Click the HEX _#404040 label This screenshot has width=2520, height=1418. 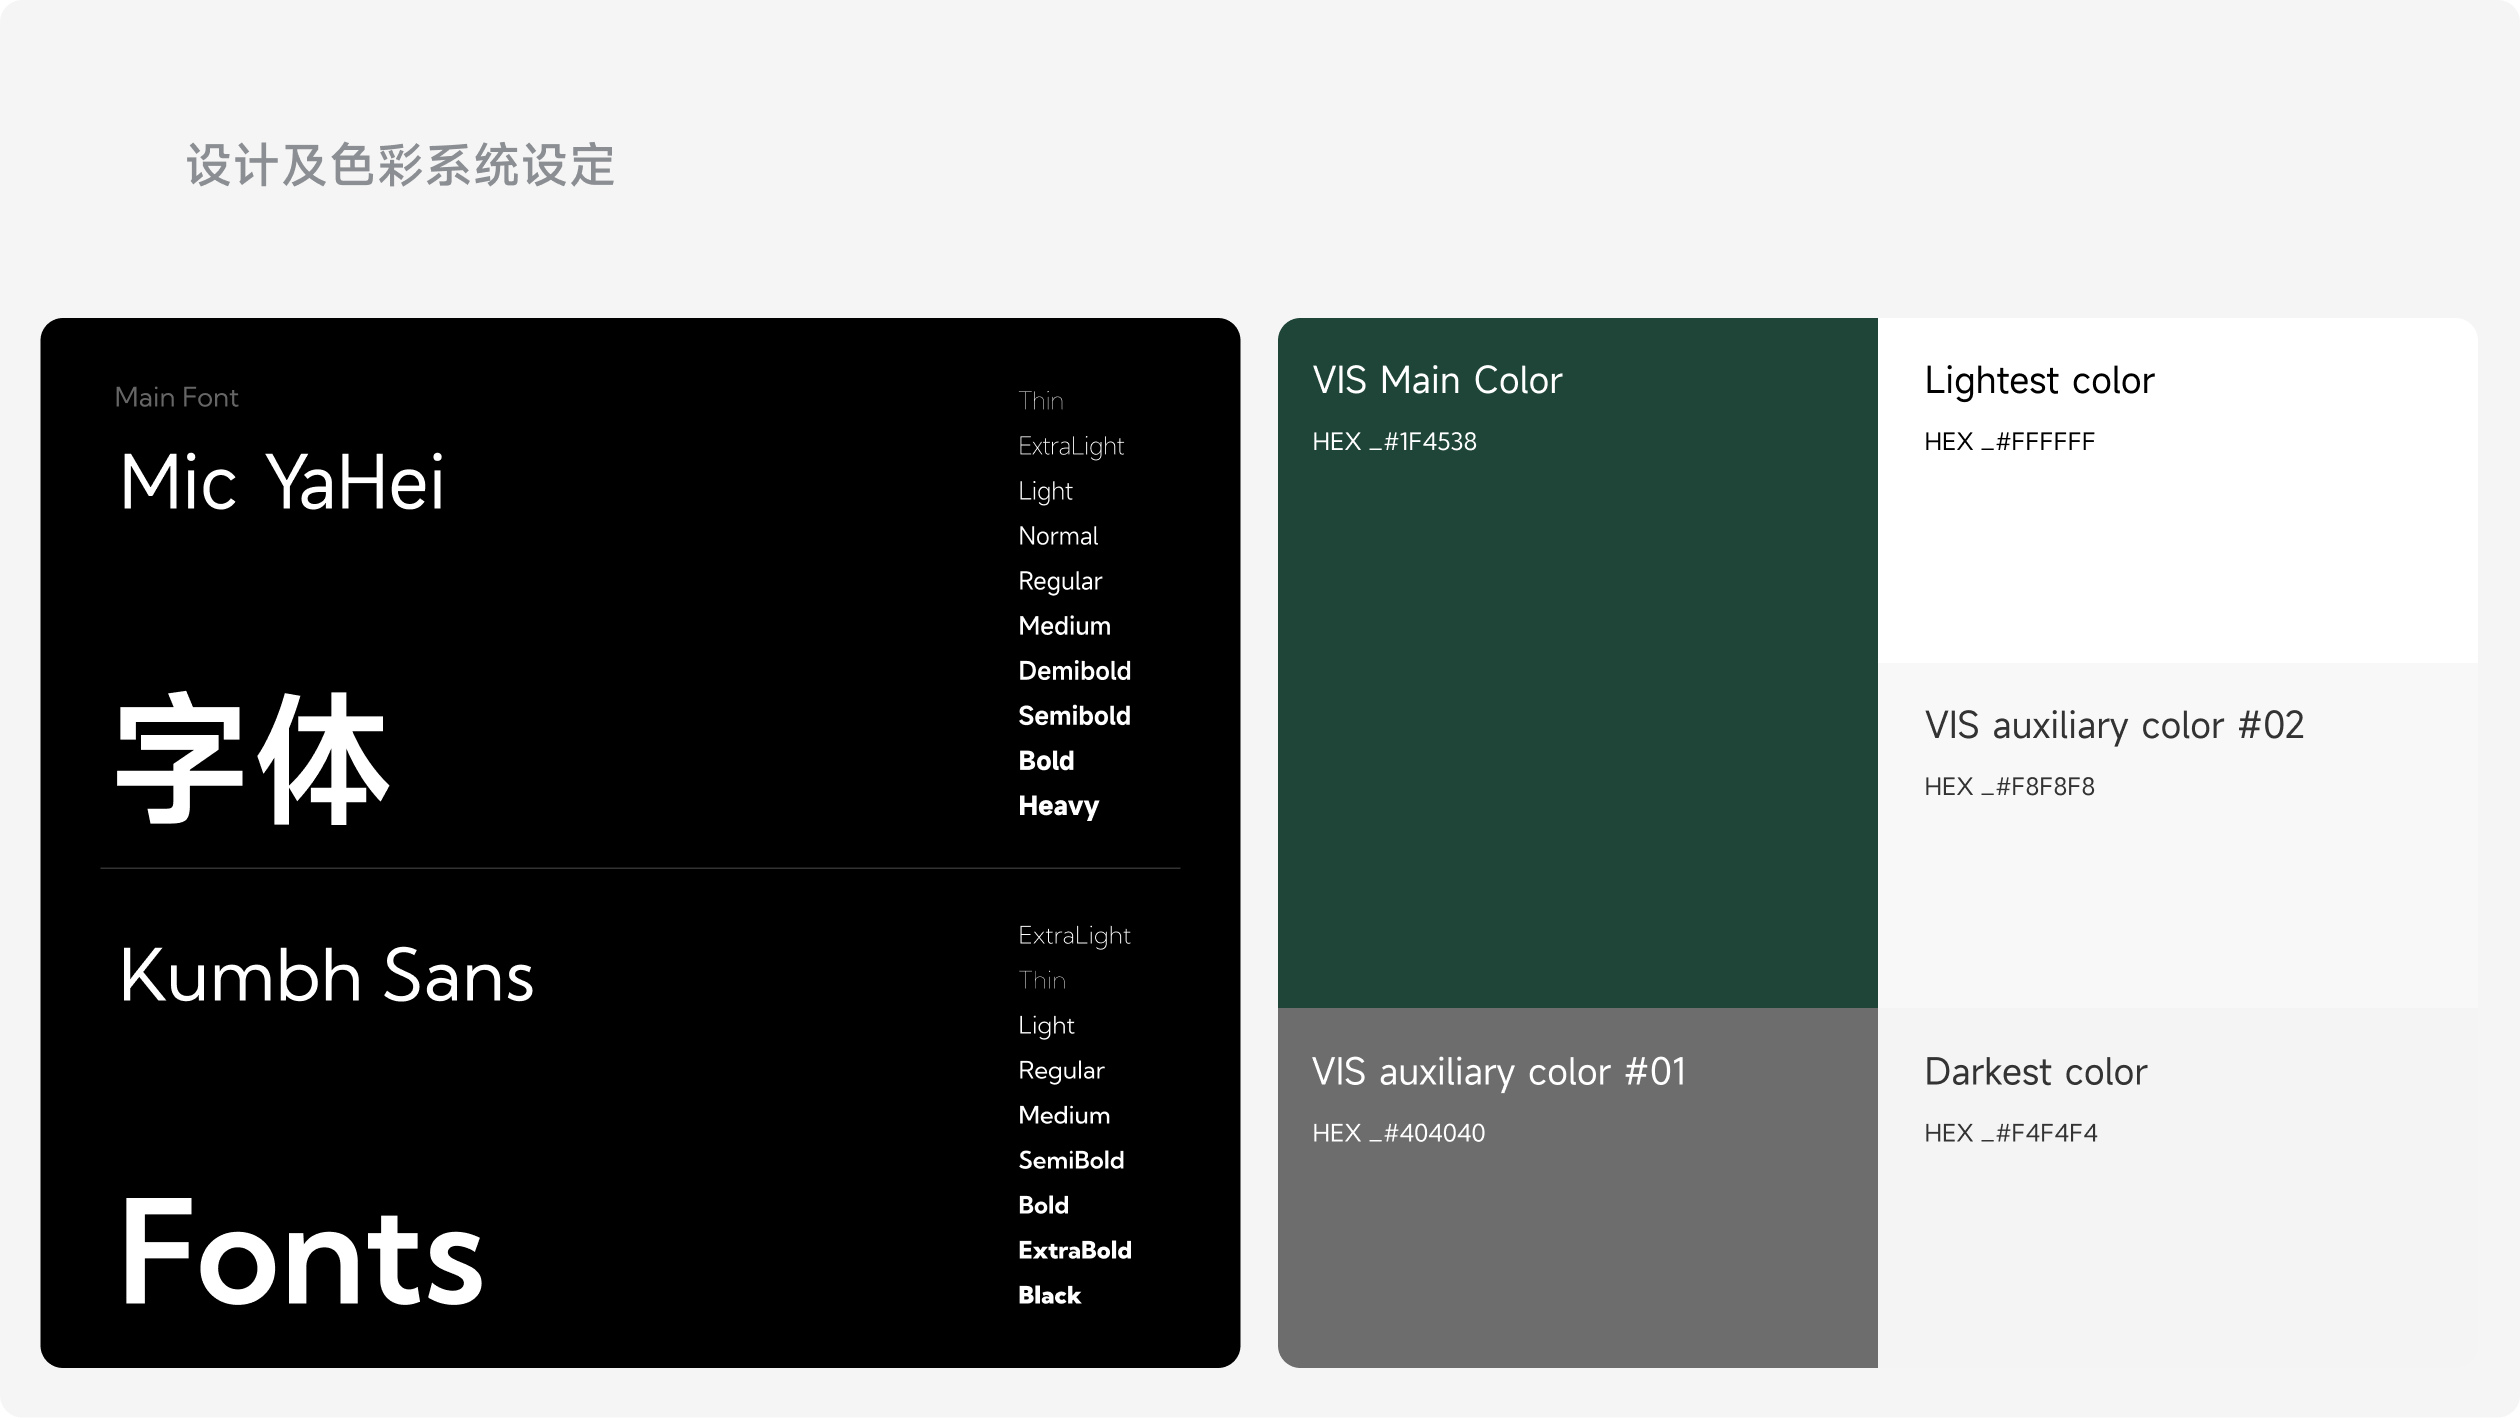point(1398,1133)
